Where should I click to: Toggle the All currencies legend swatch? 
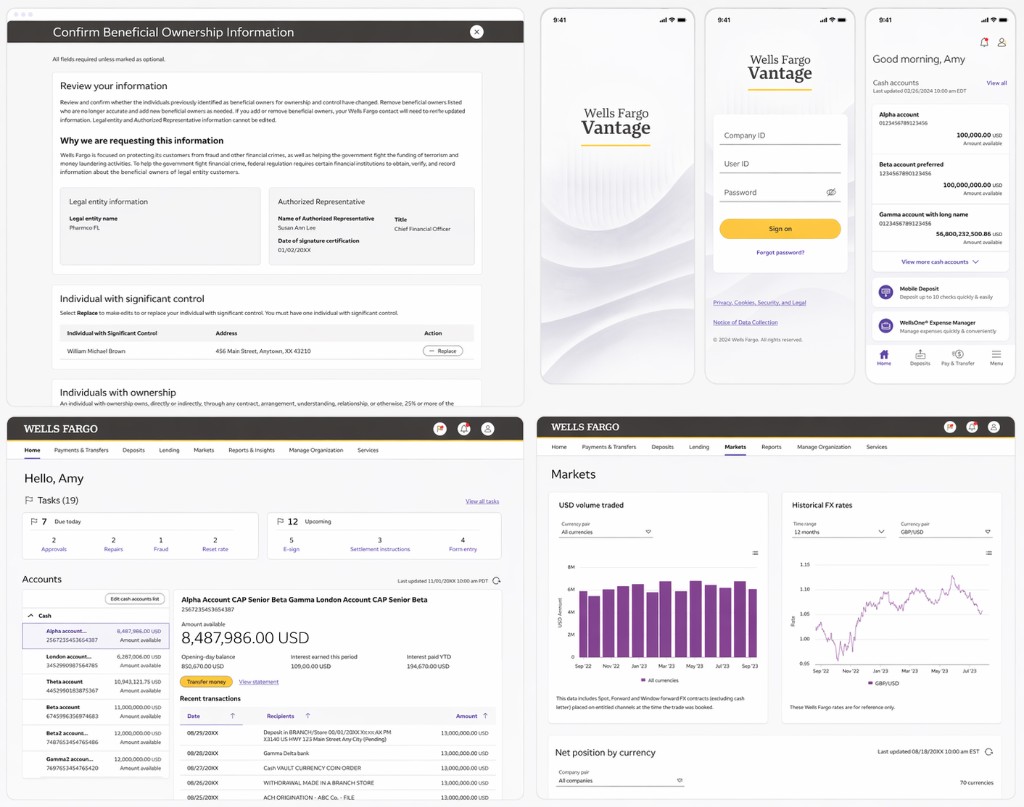click(x=643, y=680)
